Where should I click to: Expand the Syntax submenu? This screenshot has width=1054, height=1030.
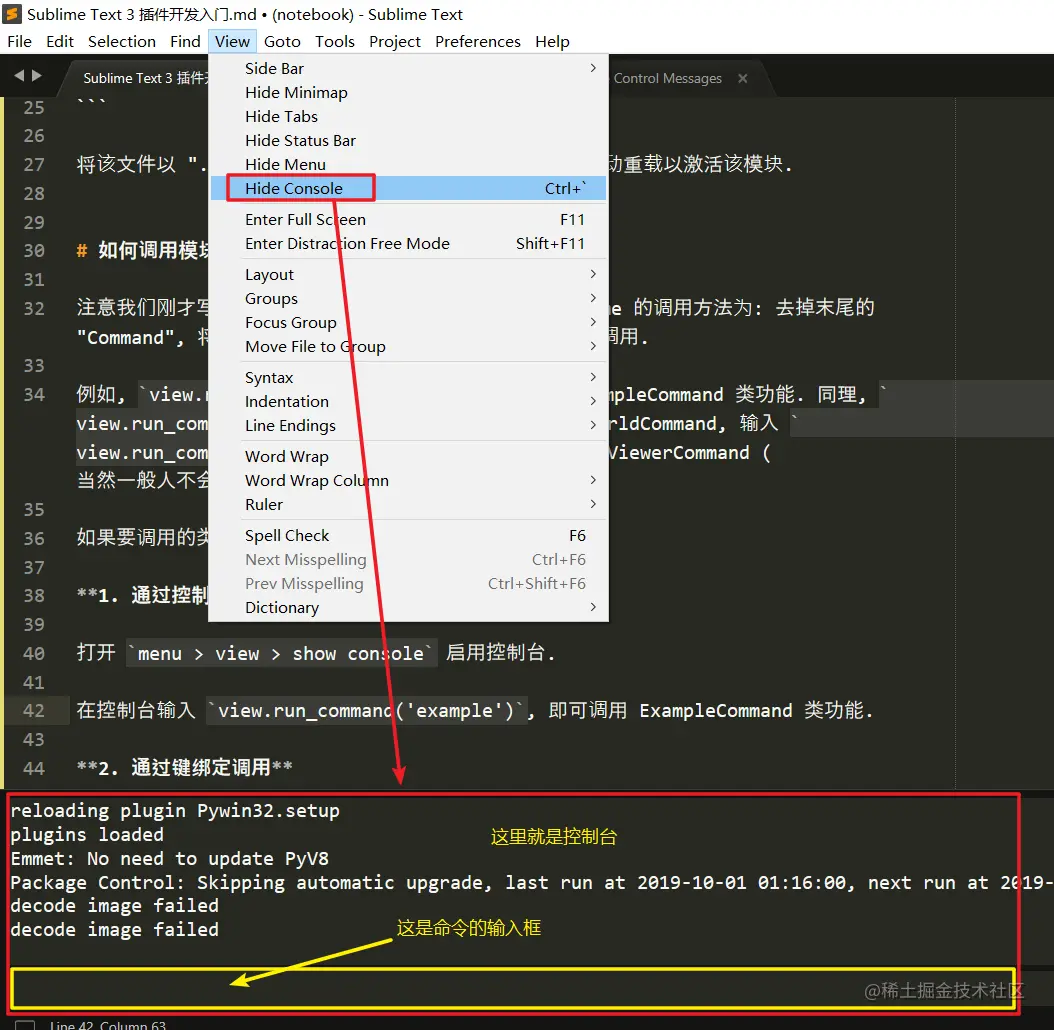[408, 378]
